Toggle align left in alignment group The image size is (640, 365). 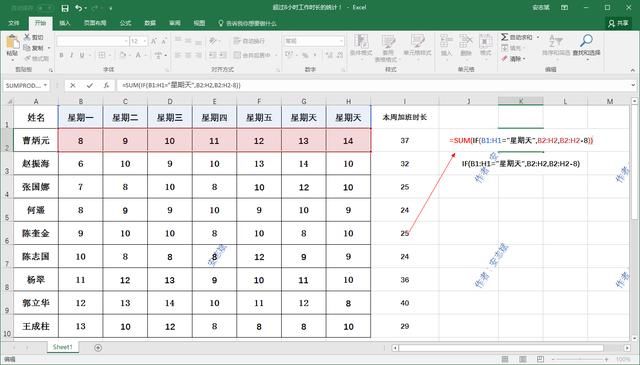(x=178, y=55)
